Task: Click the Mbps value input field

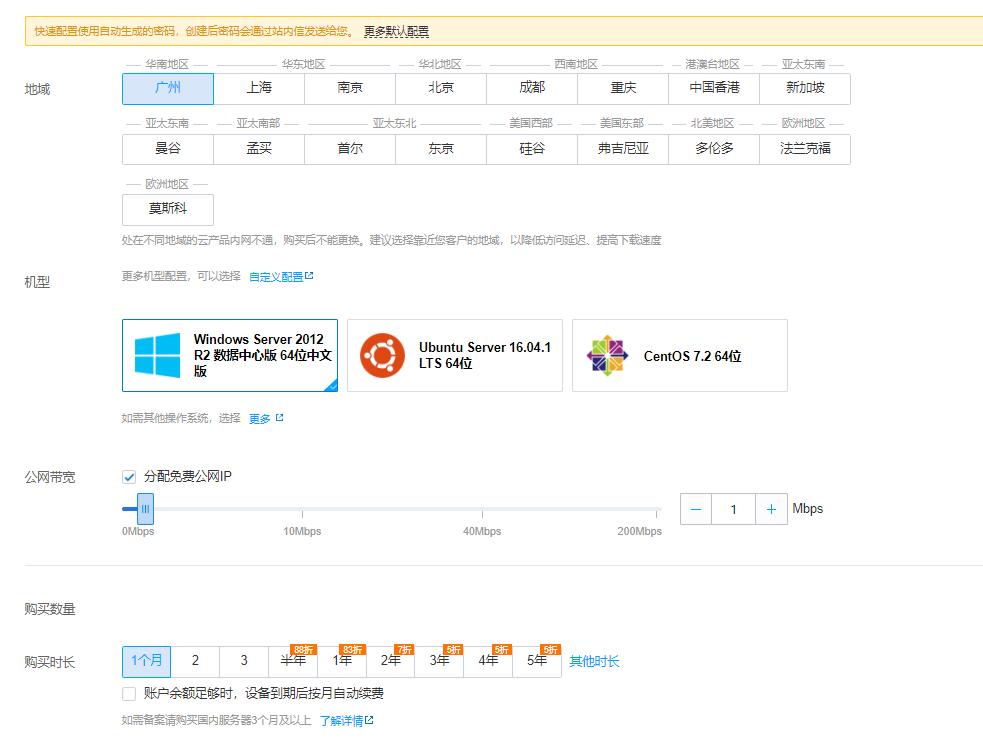Action: coord(734,509)
